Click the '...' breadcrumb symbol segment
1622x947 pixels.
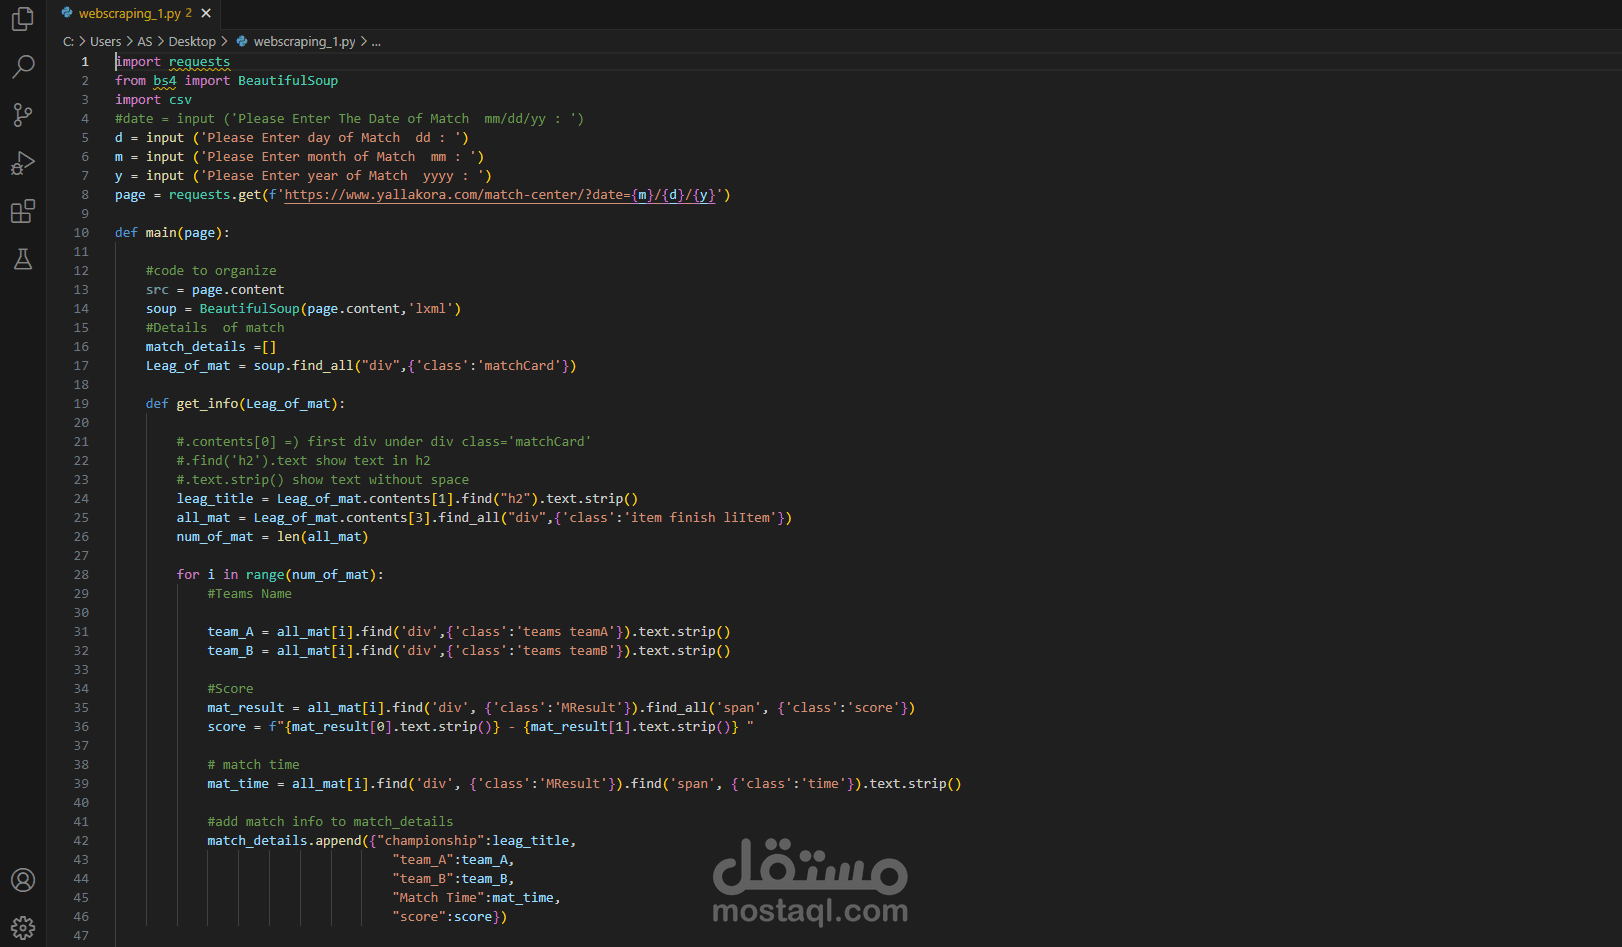[x=376, y=41]
